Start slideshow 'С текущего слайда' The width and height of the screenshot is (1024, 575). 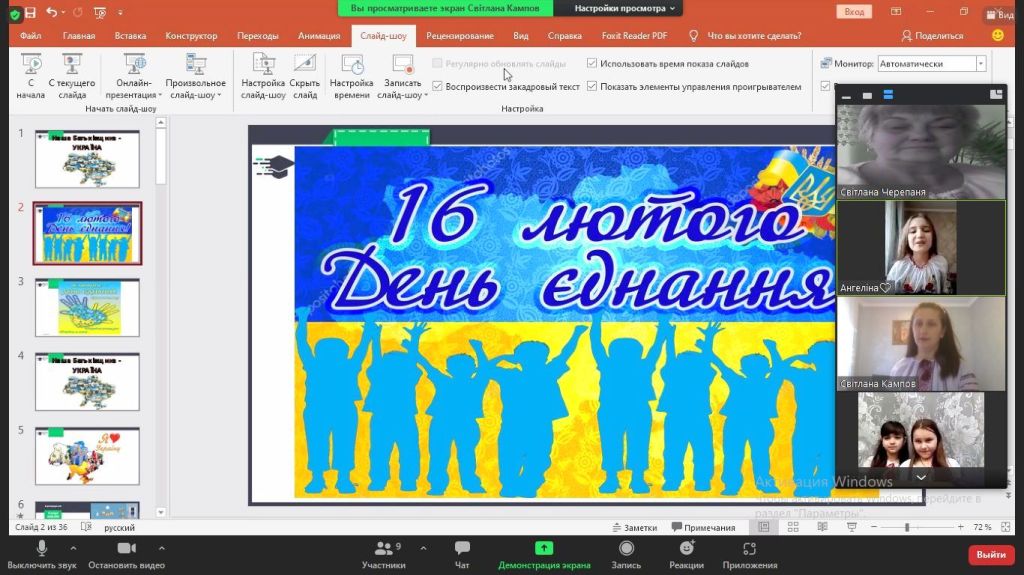coord(72,66)
